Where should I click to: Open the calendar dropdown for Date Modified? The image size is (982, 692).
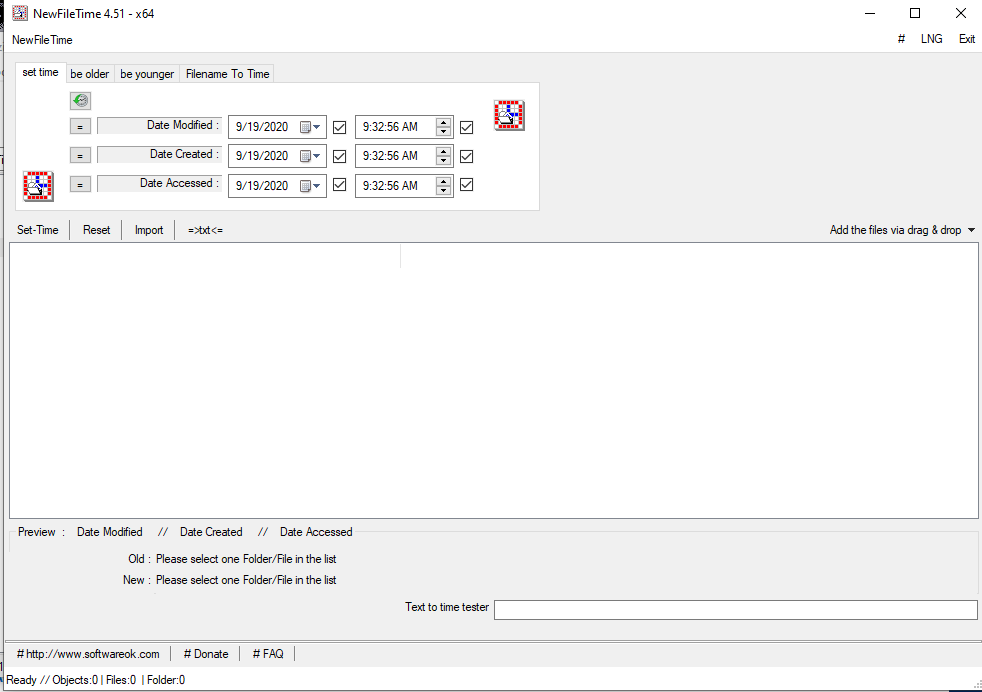[x=310, y=127]
